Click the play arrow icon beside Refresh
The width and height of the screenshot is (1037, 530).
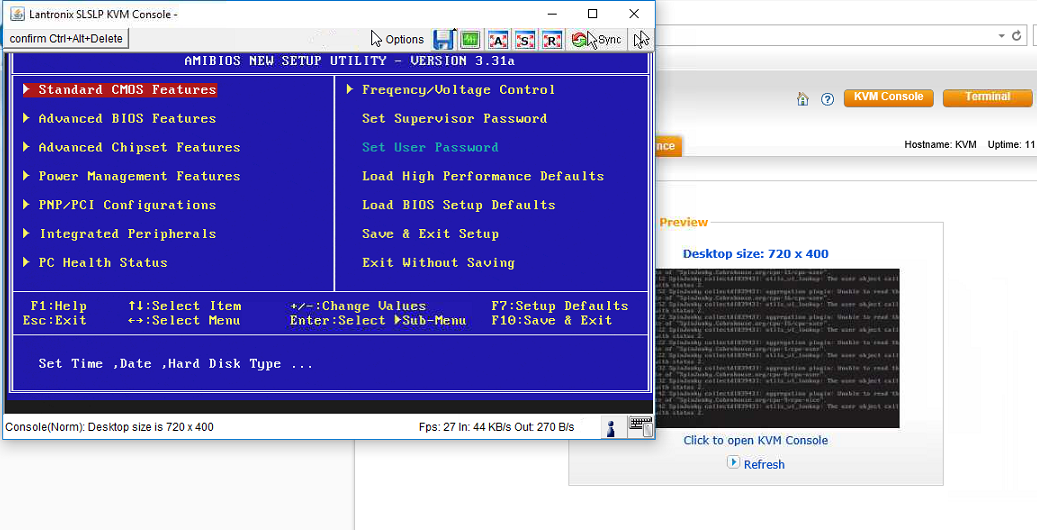[x=733, y=463]
